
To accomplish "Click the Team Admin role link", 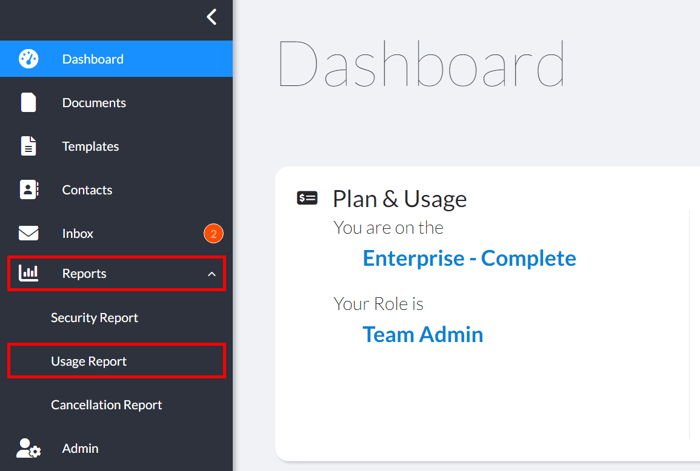I will 422,334.
